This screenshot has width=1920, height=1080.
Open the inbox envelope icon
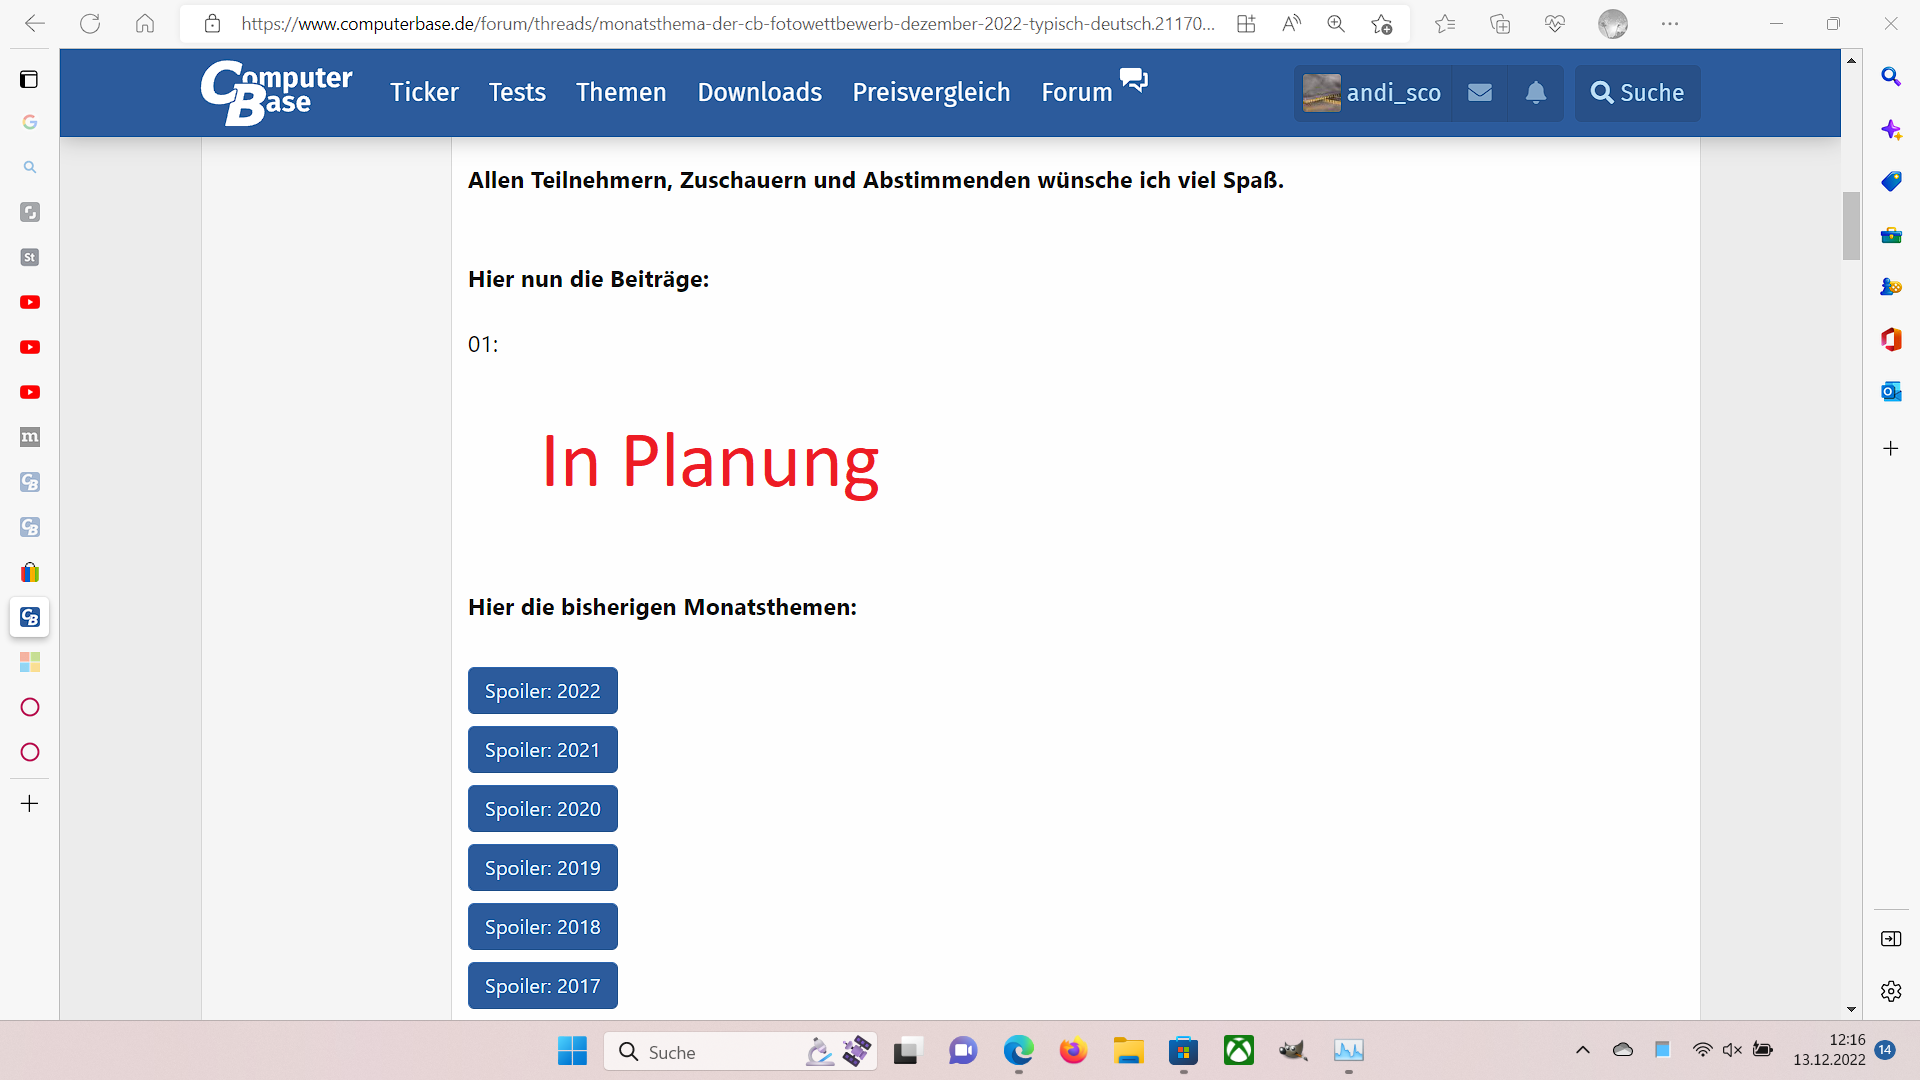coord(1480,93)
